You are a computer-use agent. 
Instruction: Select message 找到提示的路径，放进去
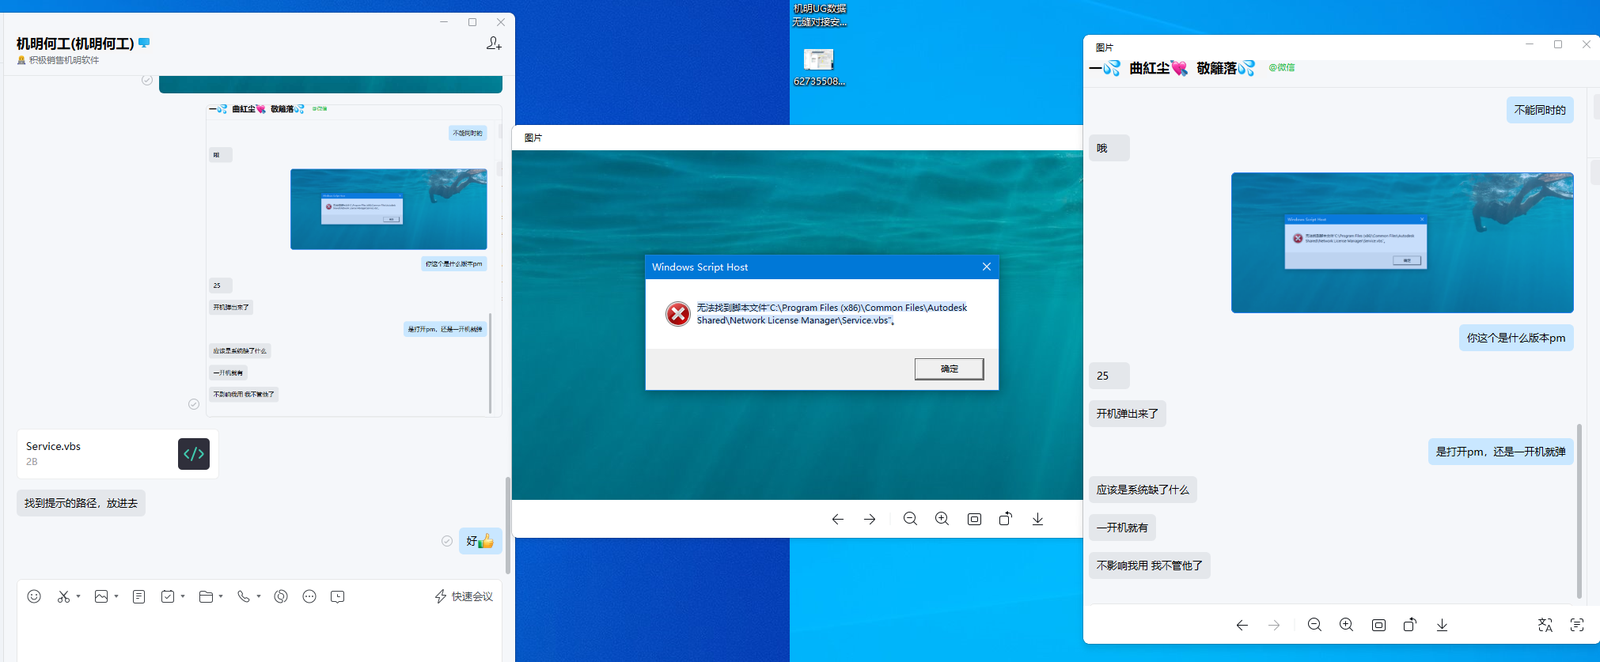pos(81,503)
